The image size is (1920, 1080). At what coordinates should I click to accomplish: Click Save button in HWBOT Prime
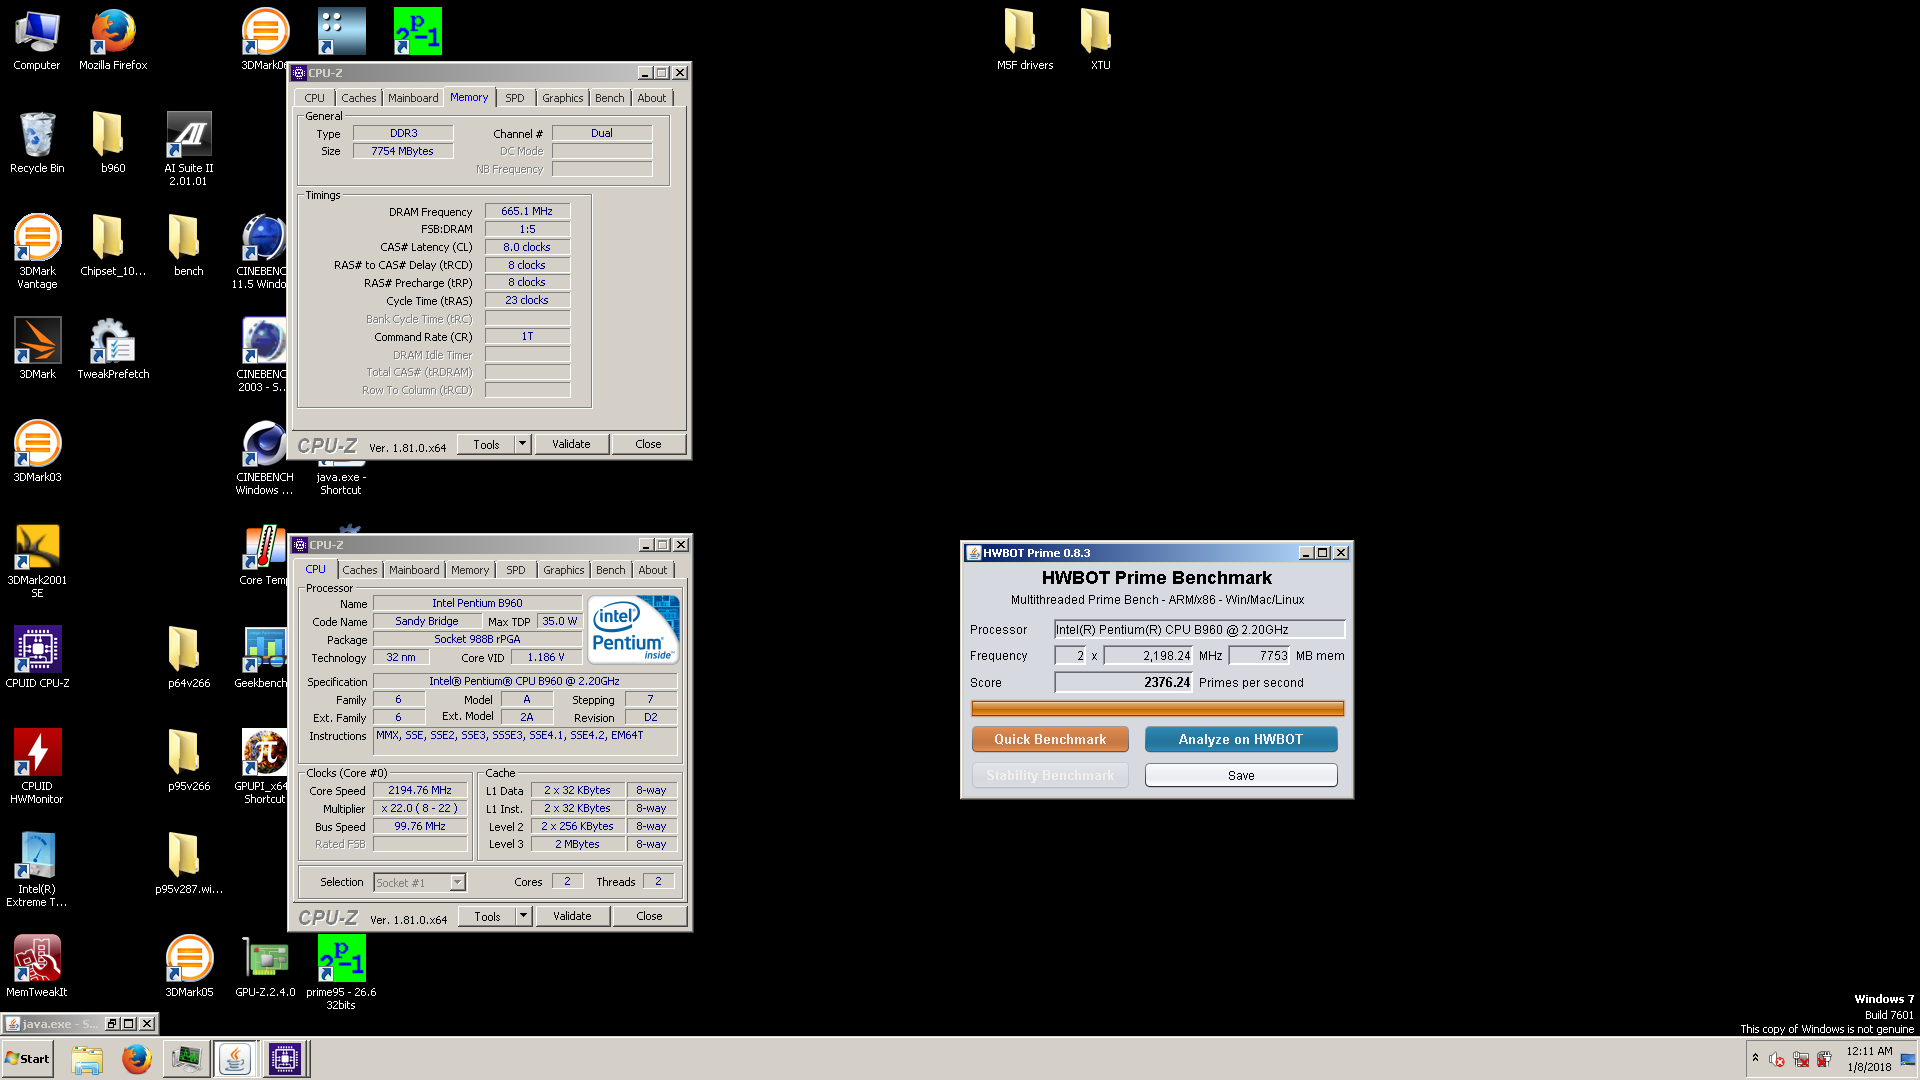[1241, 775]
